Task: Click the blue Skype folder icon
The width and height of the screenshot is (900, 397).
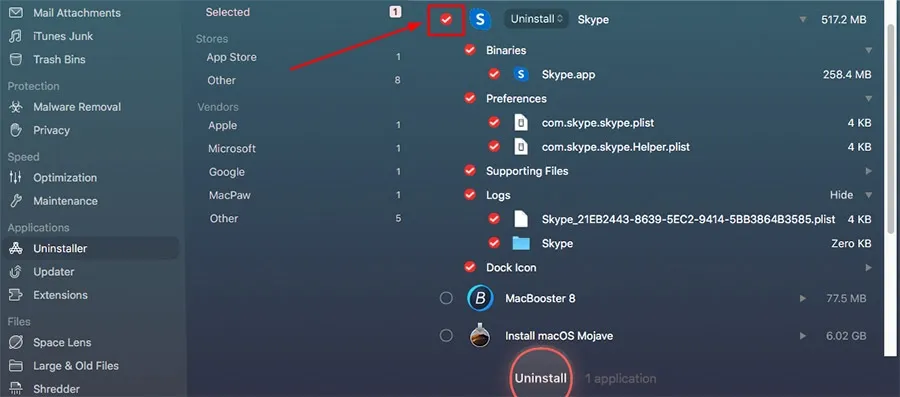Action: click(521, 243)
